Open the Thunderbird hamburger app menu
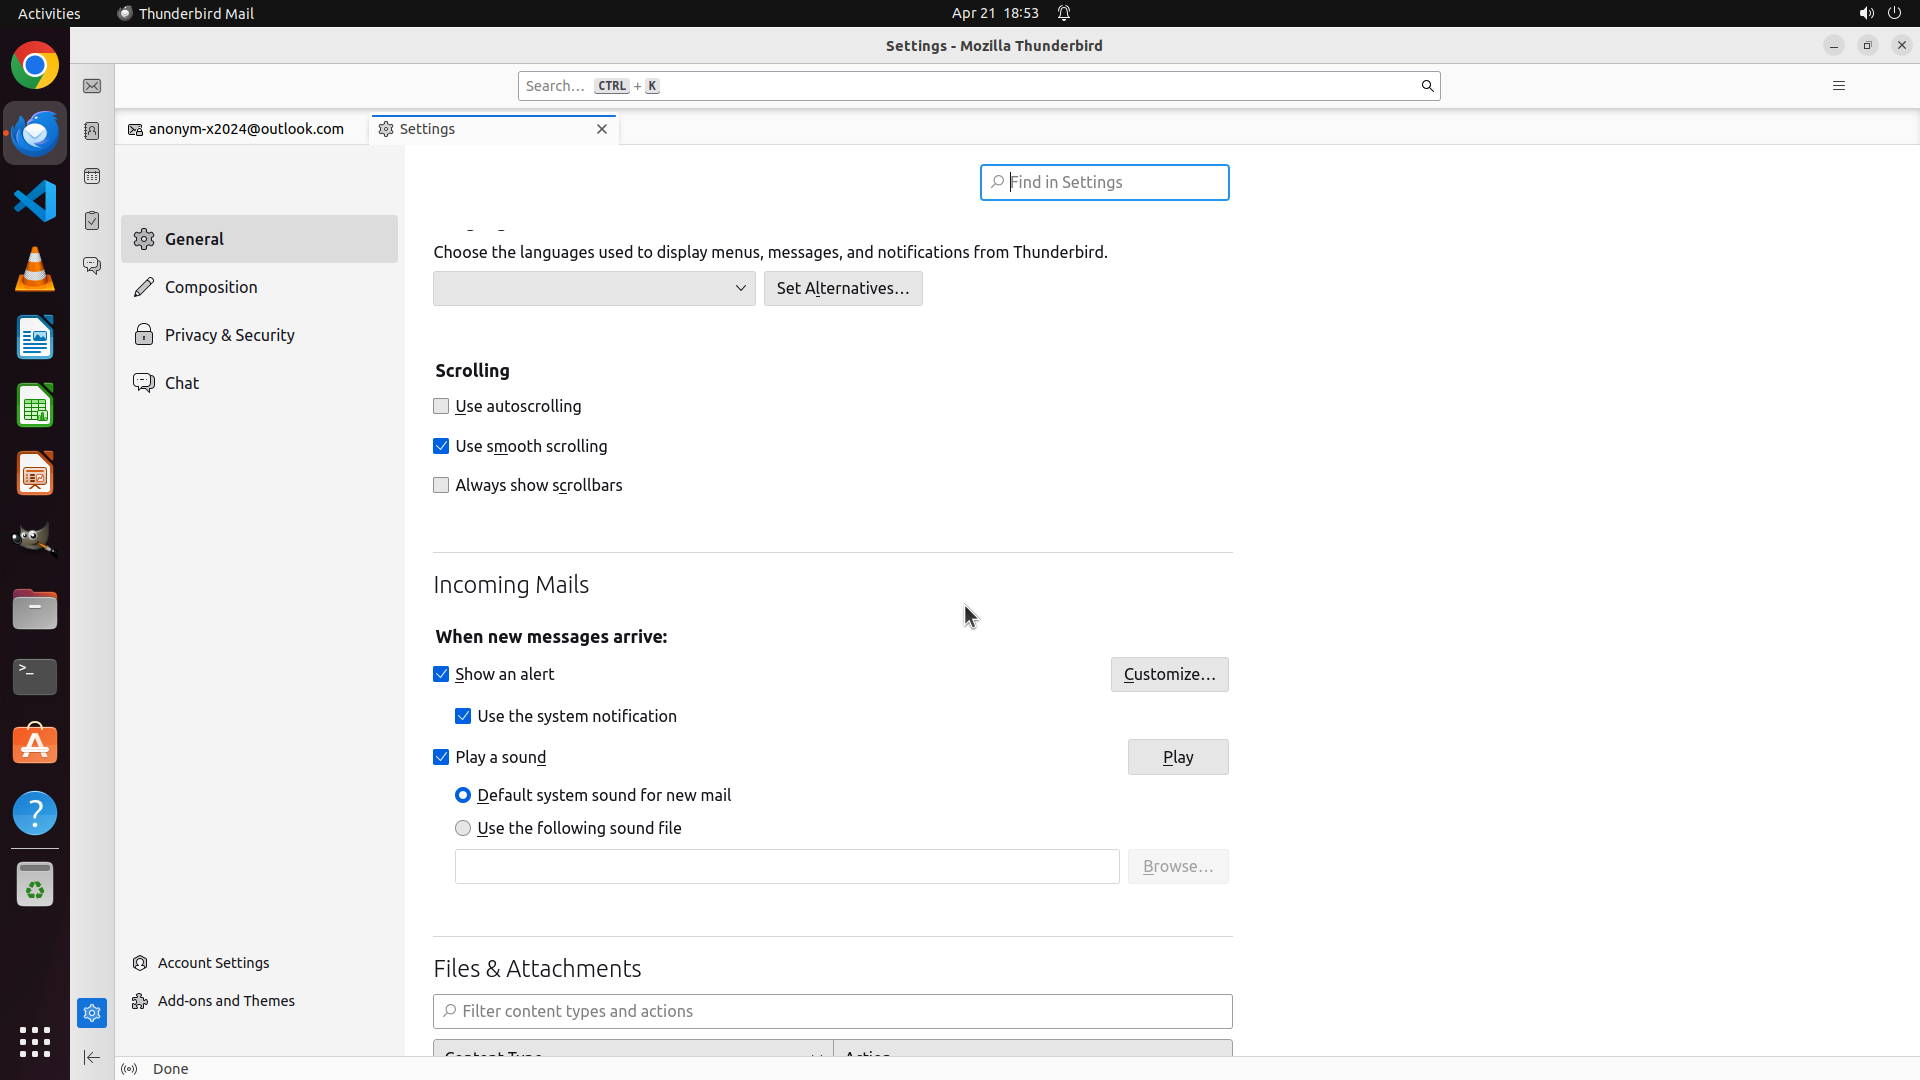The image size is (1920, 1080). (x=1838, y=86)
